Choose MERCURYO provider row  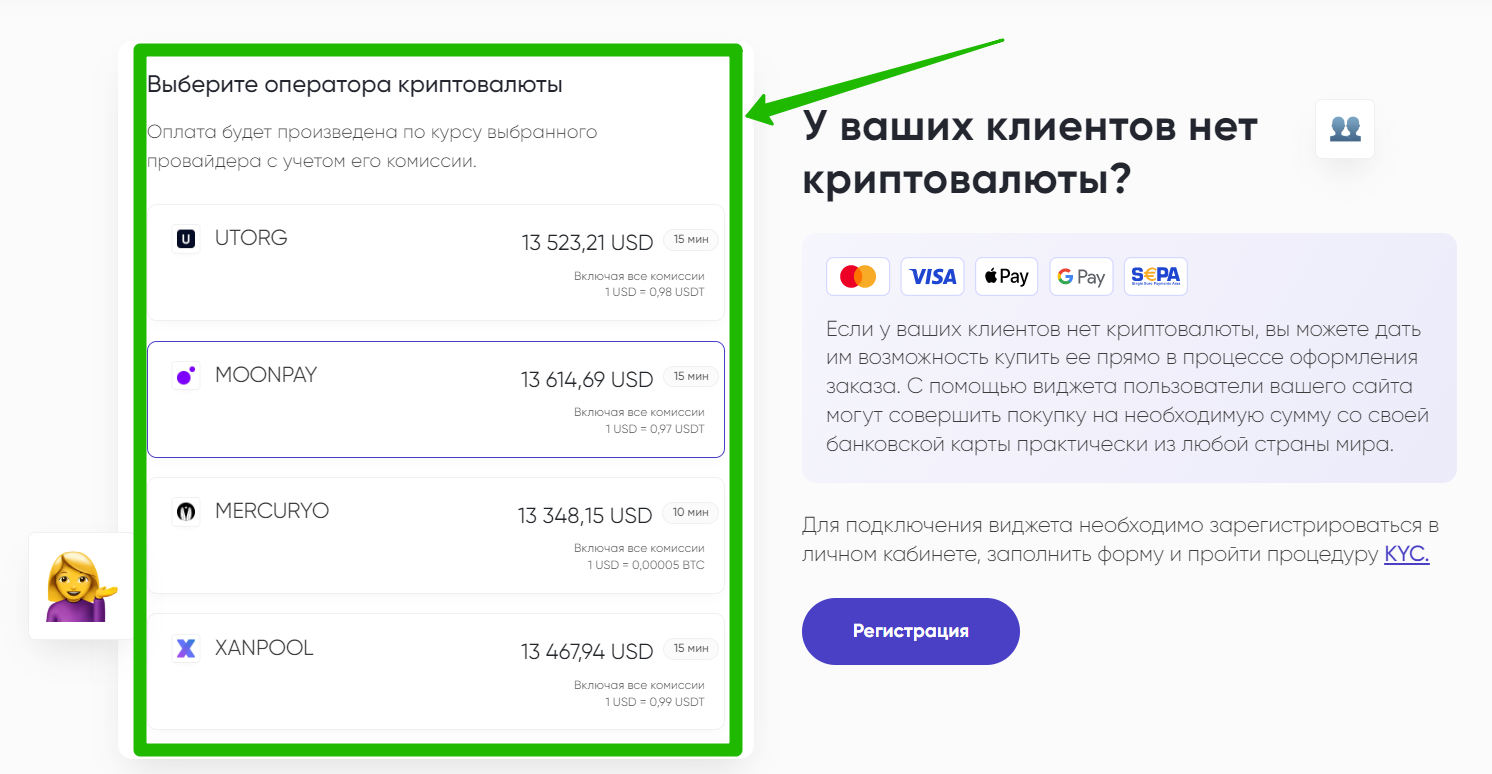(x=435, y=536)
